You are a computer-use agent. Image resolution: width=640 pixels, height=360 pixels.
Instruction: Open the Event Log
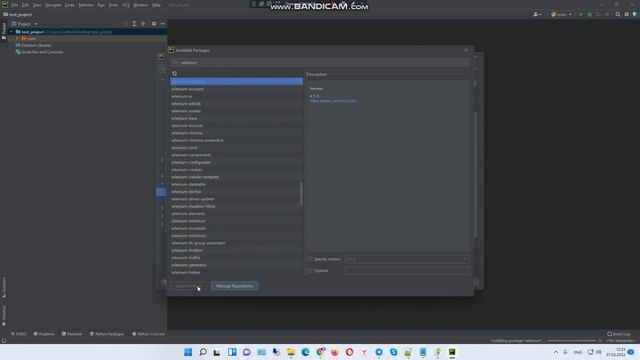point(618,334)
